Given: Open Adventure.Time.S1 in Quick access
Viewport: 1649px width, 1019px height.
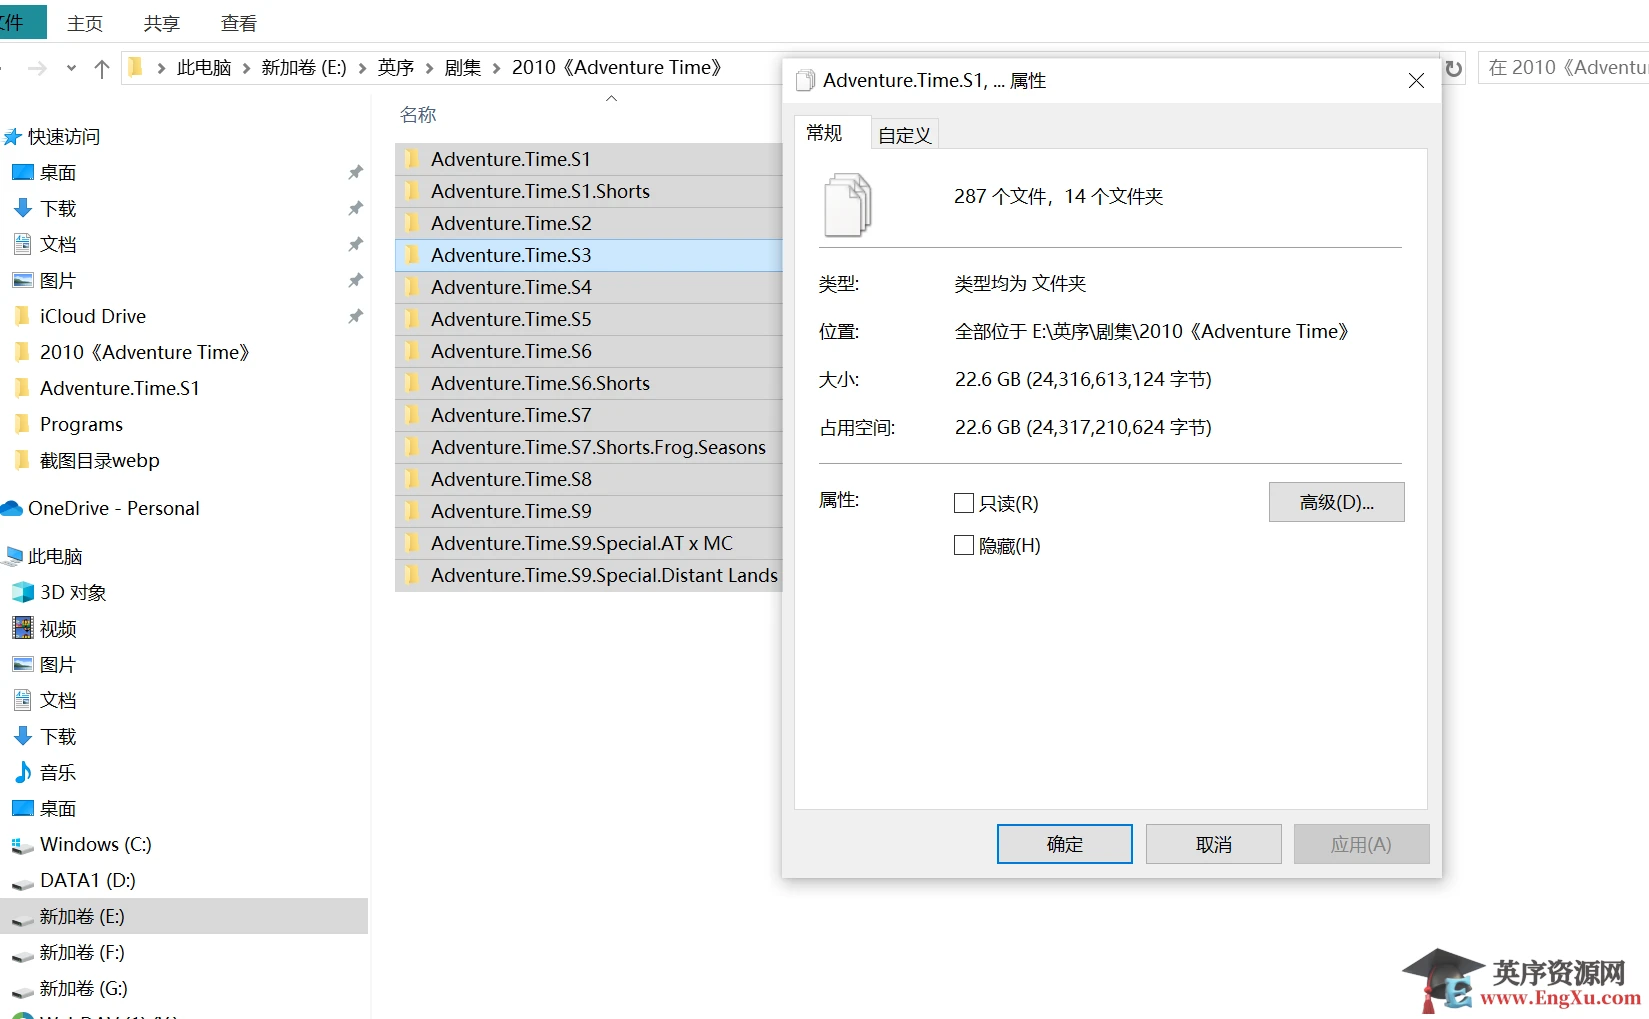Looking at the screenshot, I should [x=120, y=388].
